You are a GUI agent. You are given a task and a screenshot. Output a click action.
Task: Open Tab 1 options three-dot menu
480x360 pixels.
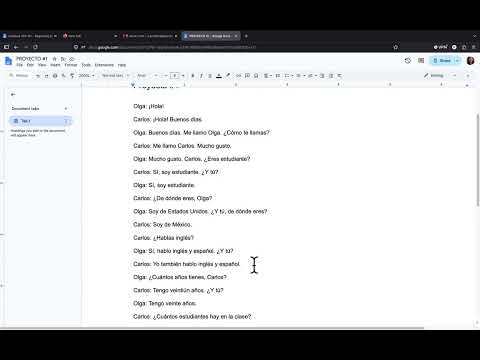click(66, 121)
